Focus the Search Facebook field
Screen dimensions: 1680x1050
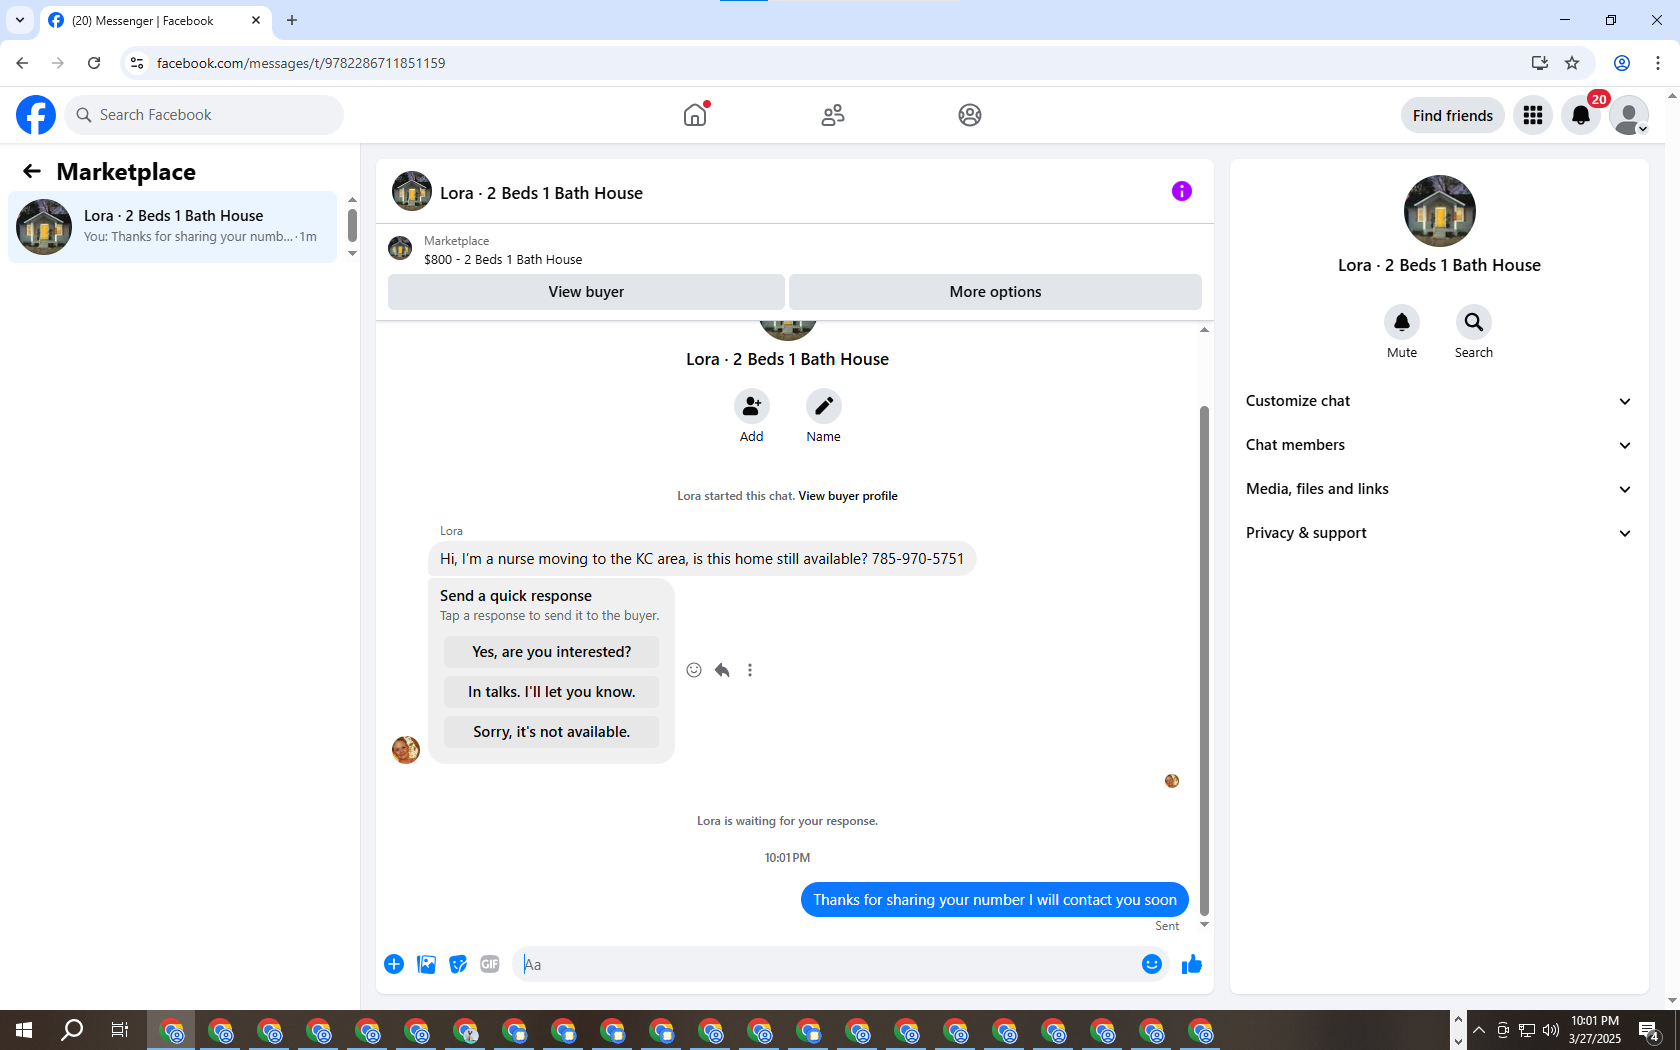[204, 115]
